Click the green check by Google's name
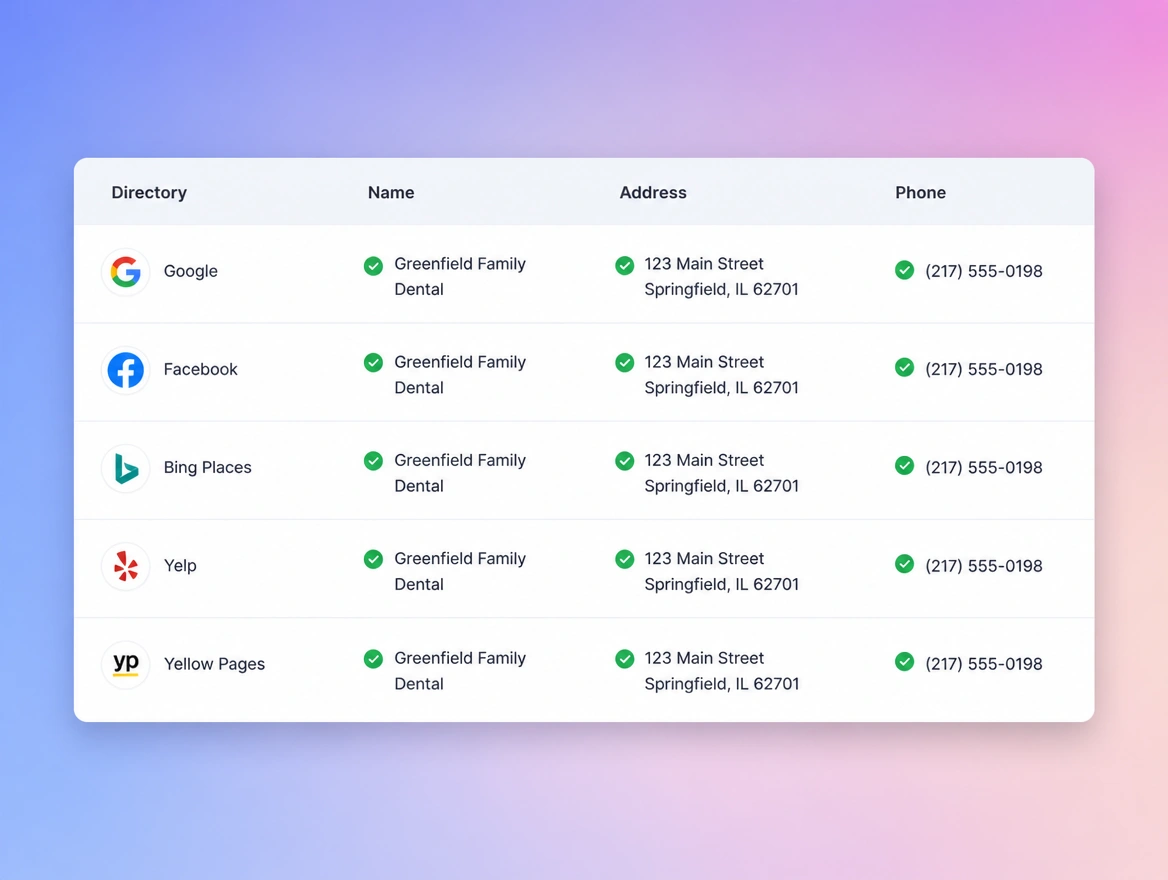Viewport: 1168px width, 880px height. (373, 265)
